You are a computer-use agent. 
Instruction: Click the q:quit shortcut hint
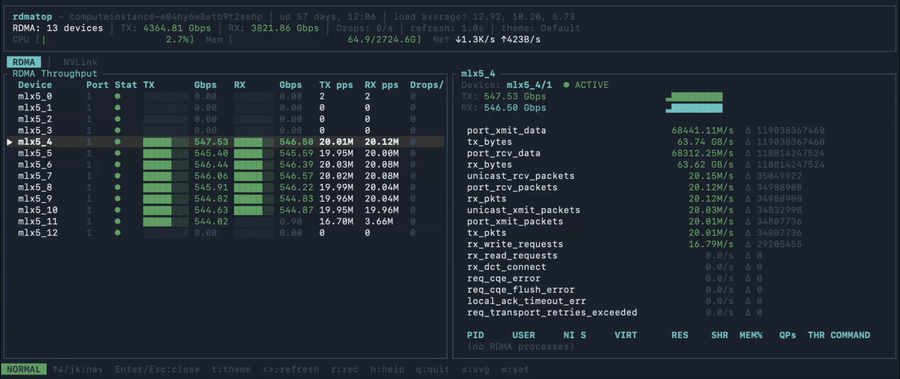click(433, 369)
